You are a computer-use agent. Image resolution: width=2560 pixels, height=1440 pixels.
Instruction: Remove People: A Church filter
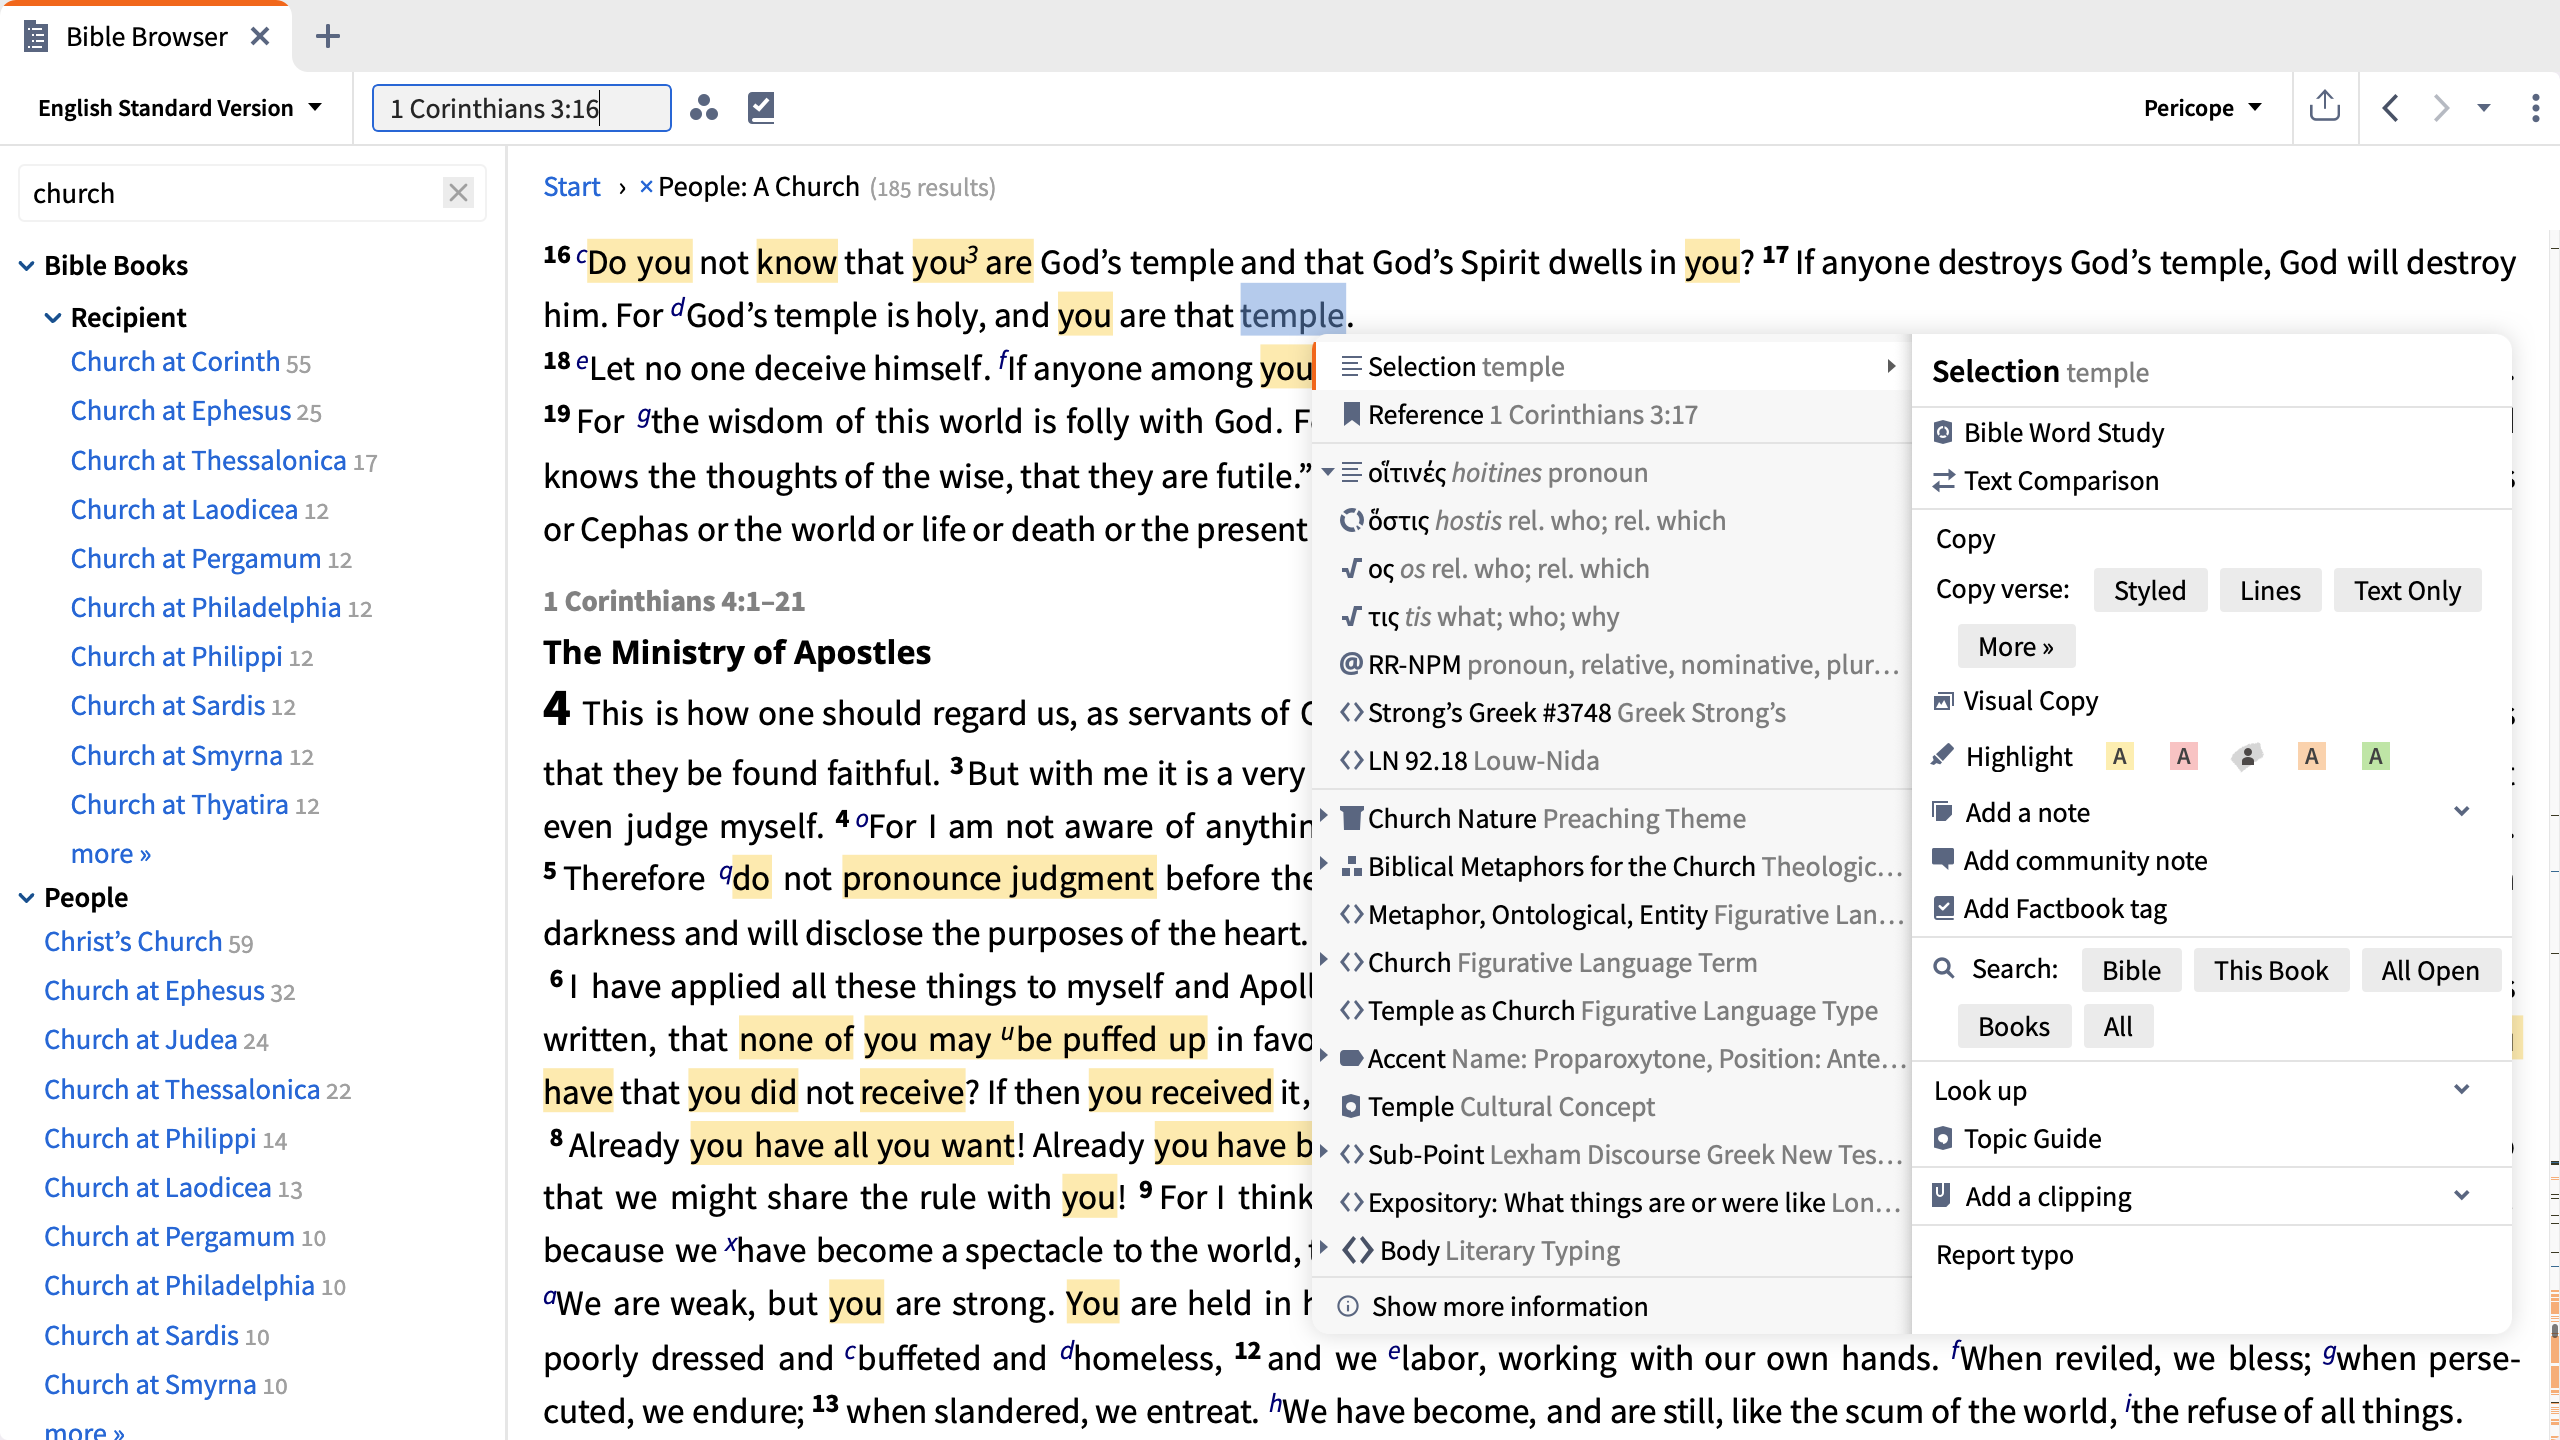click(x=646, y=187)
